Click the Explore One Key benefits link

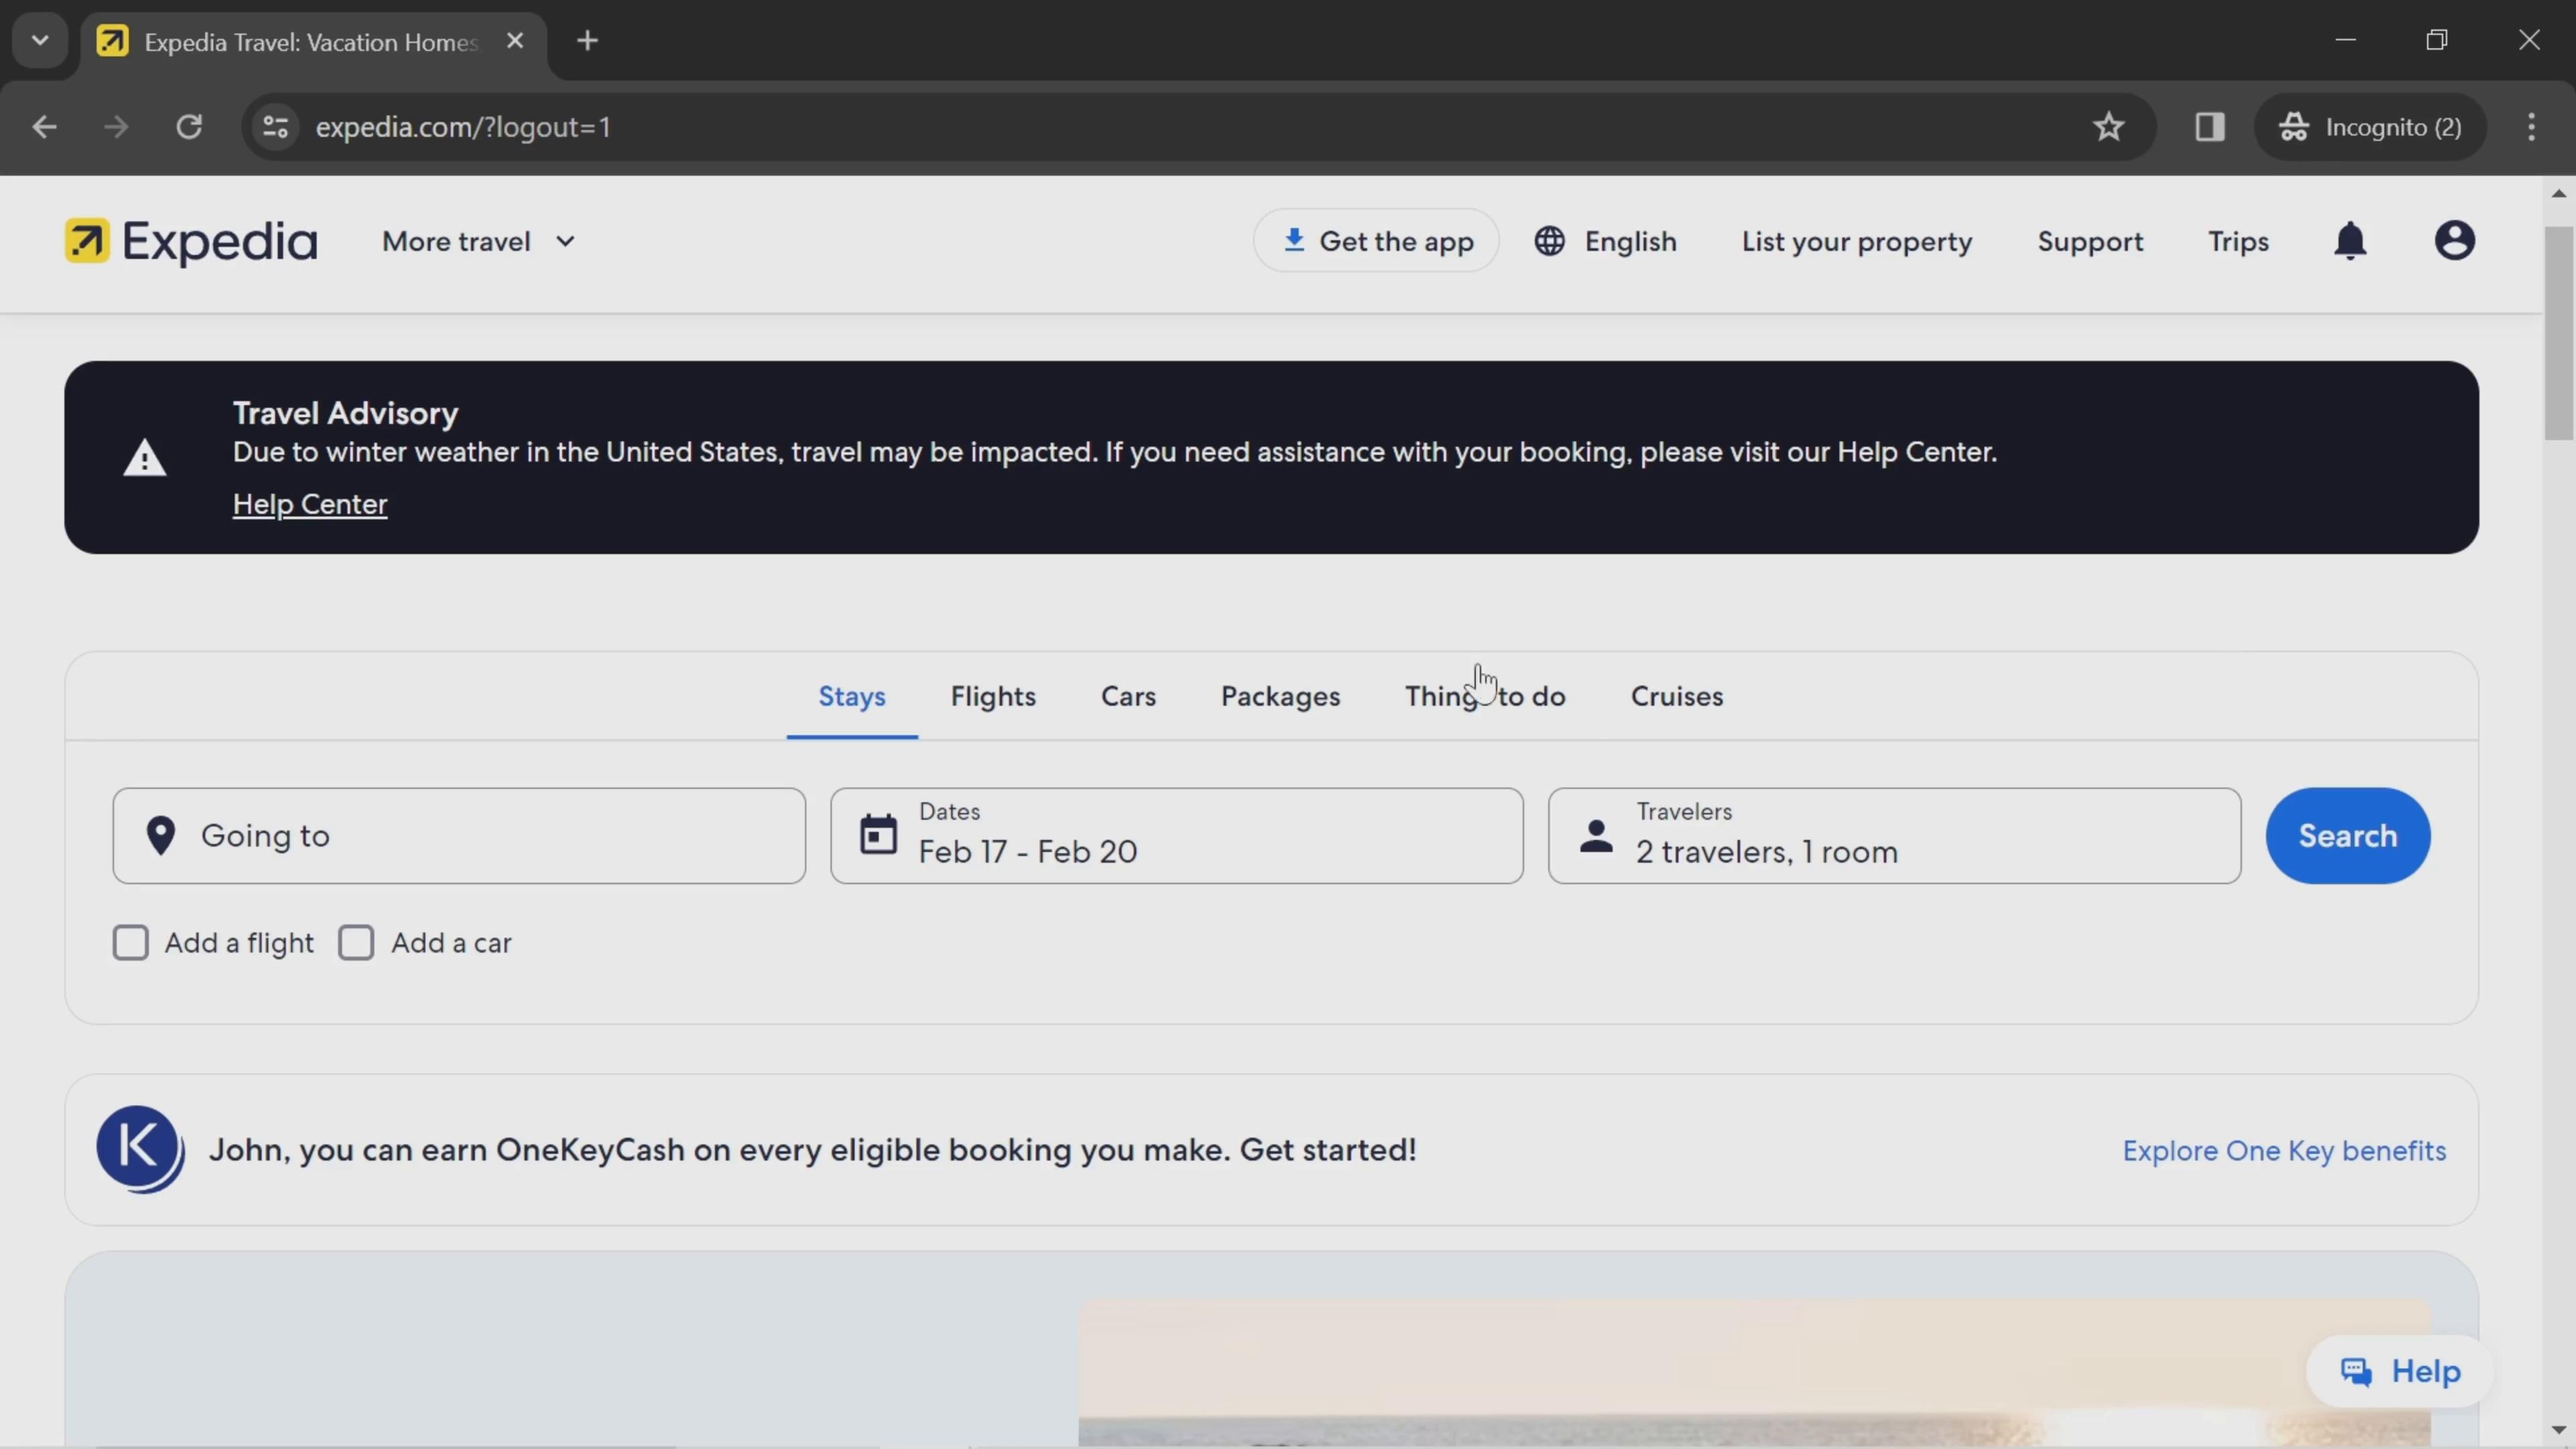pyautogui.click(x=2284, y=1150)
